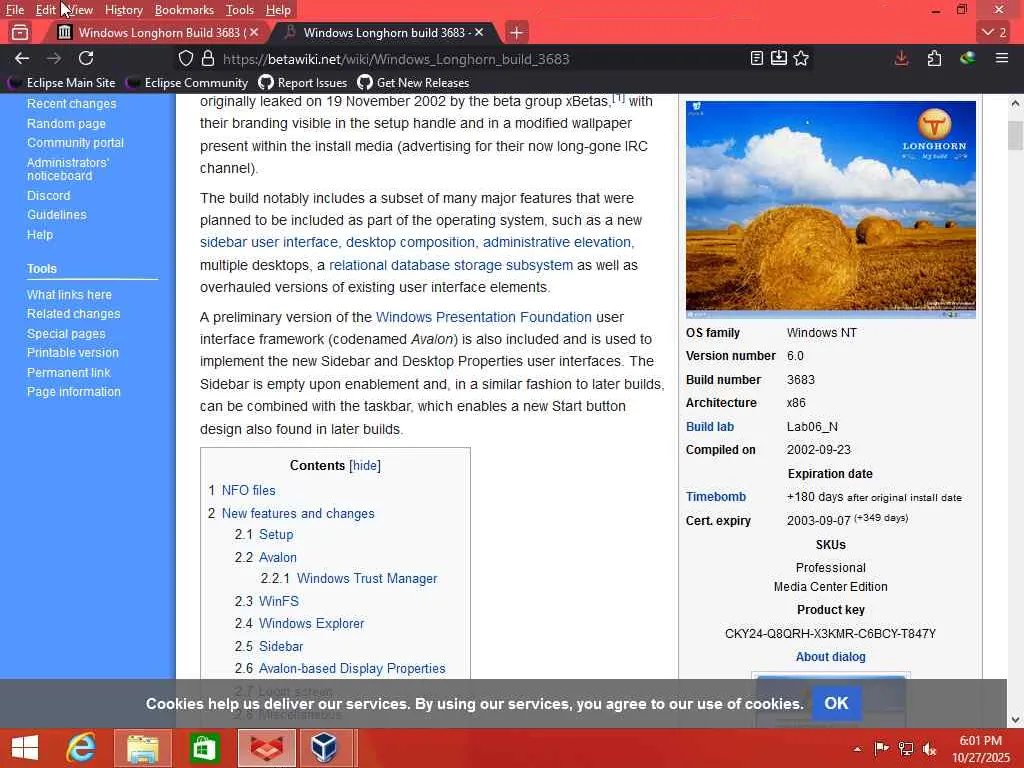The width and height of the screenshot is (1024, 768).
Task: Open the tracking protection shield icon
Action: pos(186,58)
